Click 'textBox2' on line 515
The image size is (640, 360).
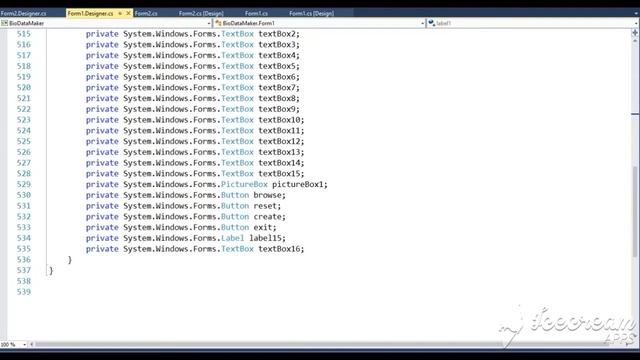(277, 34)
